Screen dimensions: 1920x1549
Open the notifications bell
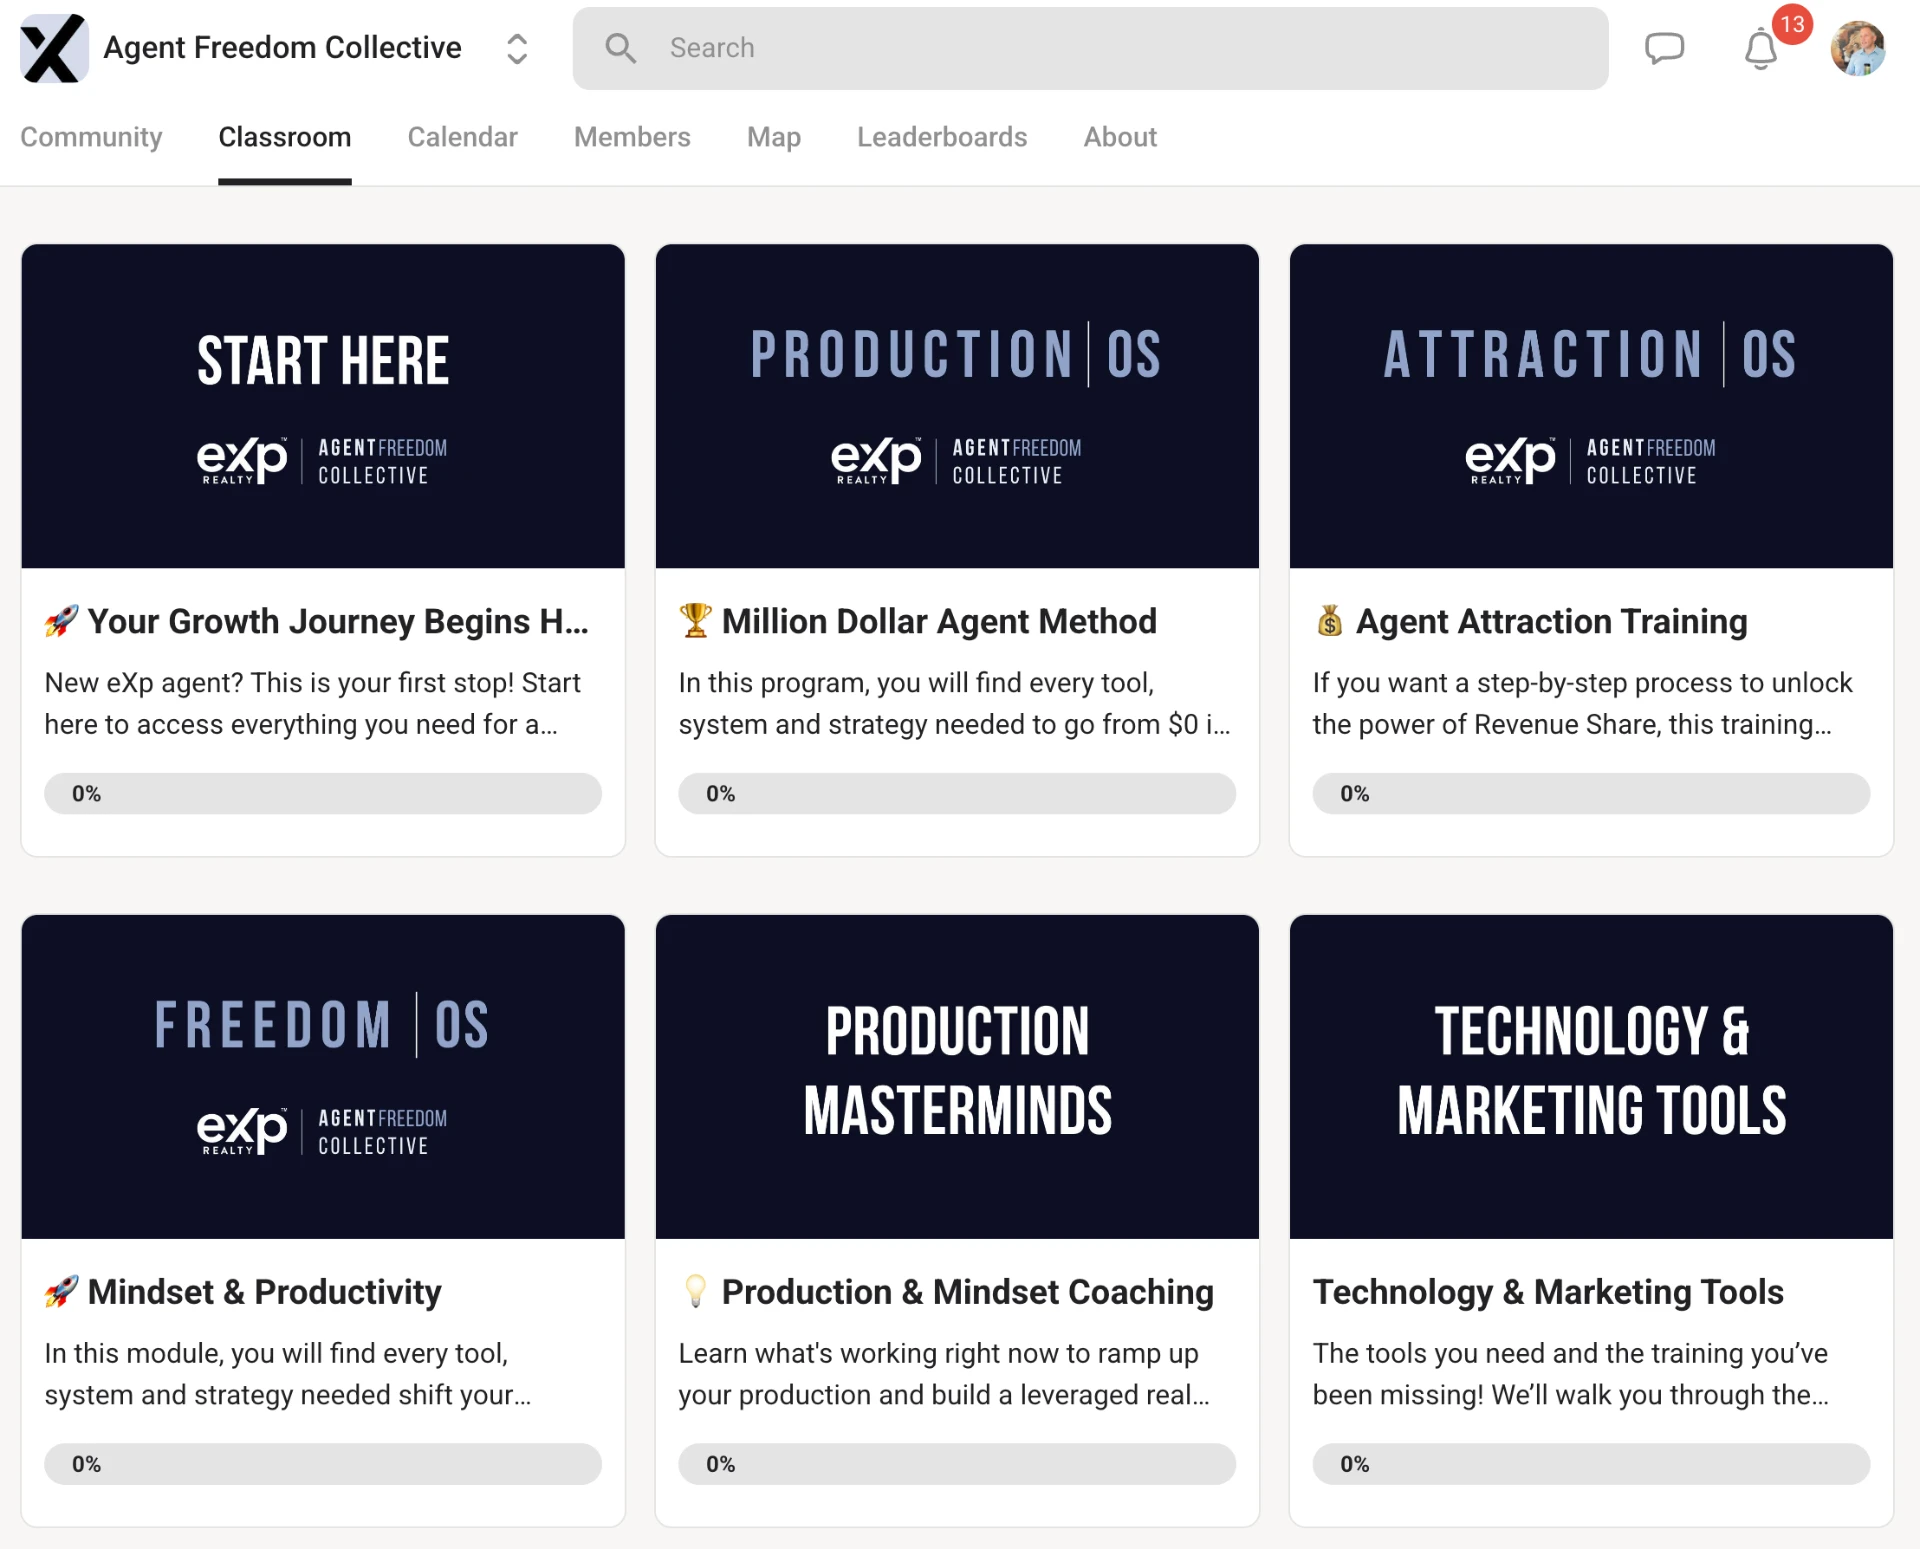1761,49
